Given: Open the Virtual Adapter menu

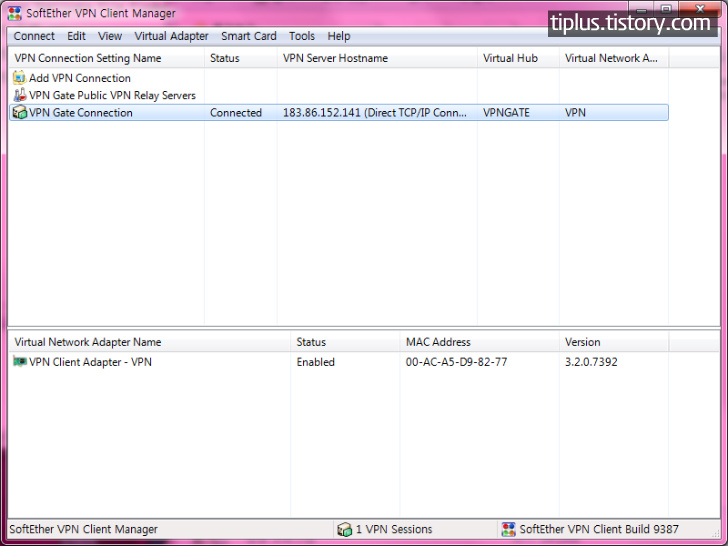Looking at the screenshot, I should point(171,36).
